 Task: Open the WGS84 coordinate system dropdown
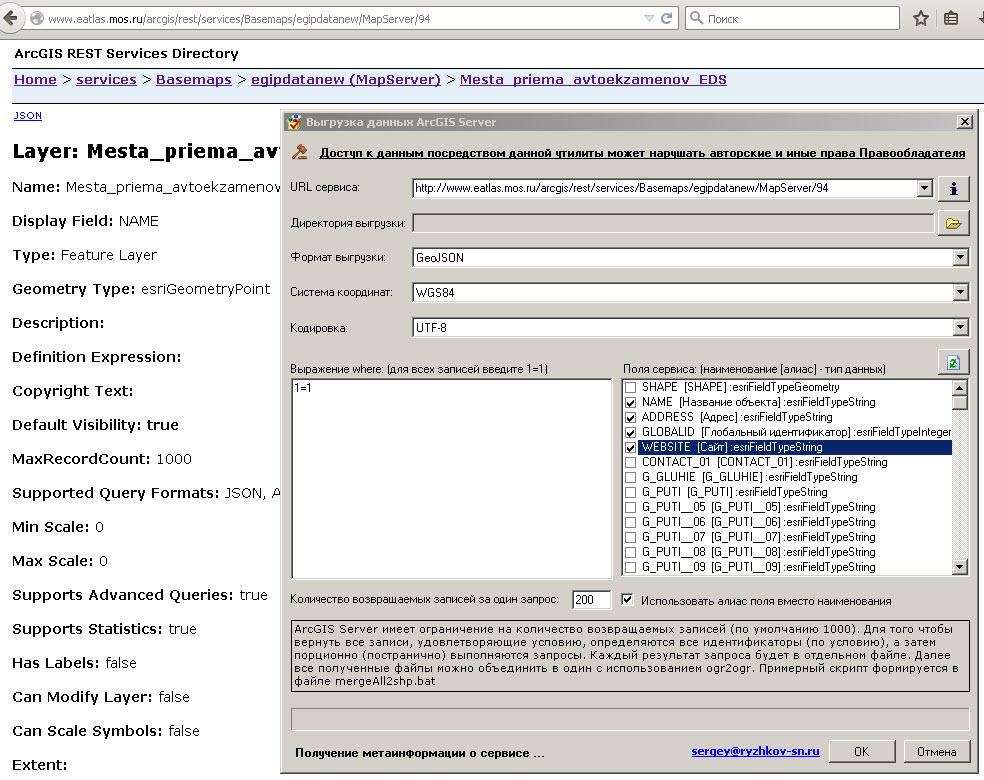960,292
